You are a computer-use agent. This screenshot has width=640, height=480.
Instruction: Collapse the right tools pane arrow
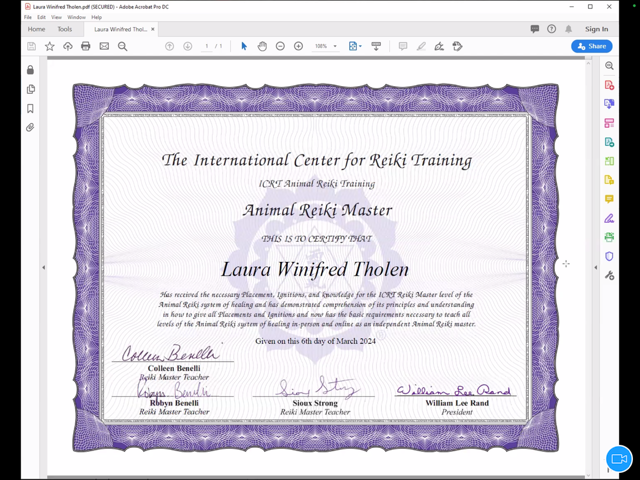click(596, 267)
